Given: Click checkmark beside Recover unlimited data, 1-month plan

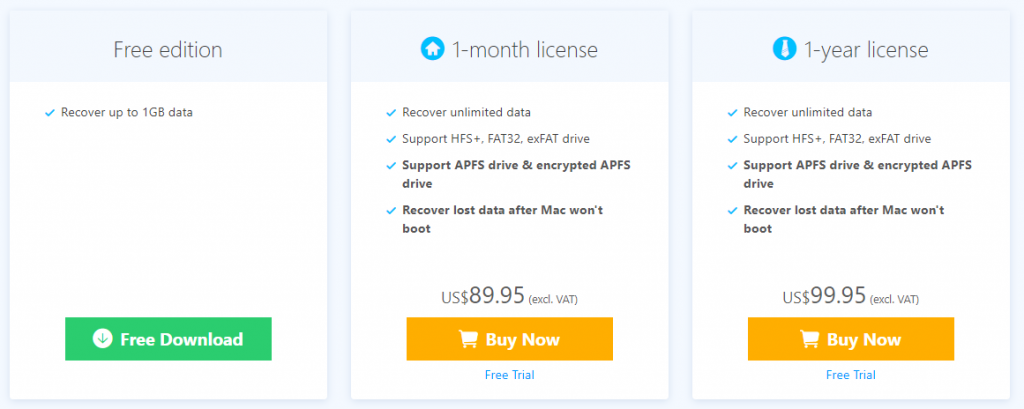Looking at the screenshot, I should (x=391, y=113).
